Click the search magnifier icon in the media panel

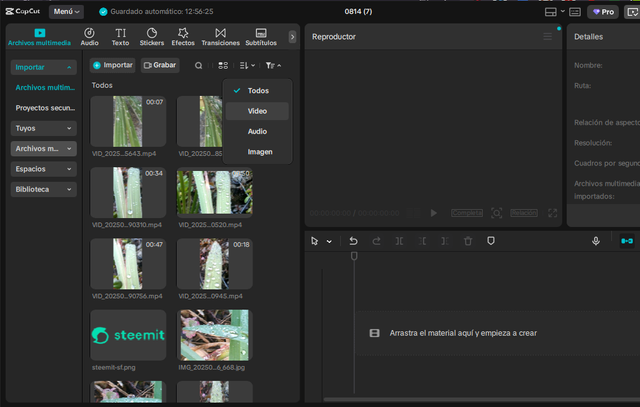[198, 66]
